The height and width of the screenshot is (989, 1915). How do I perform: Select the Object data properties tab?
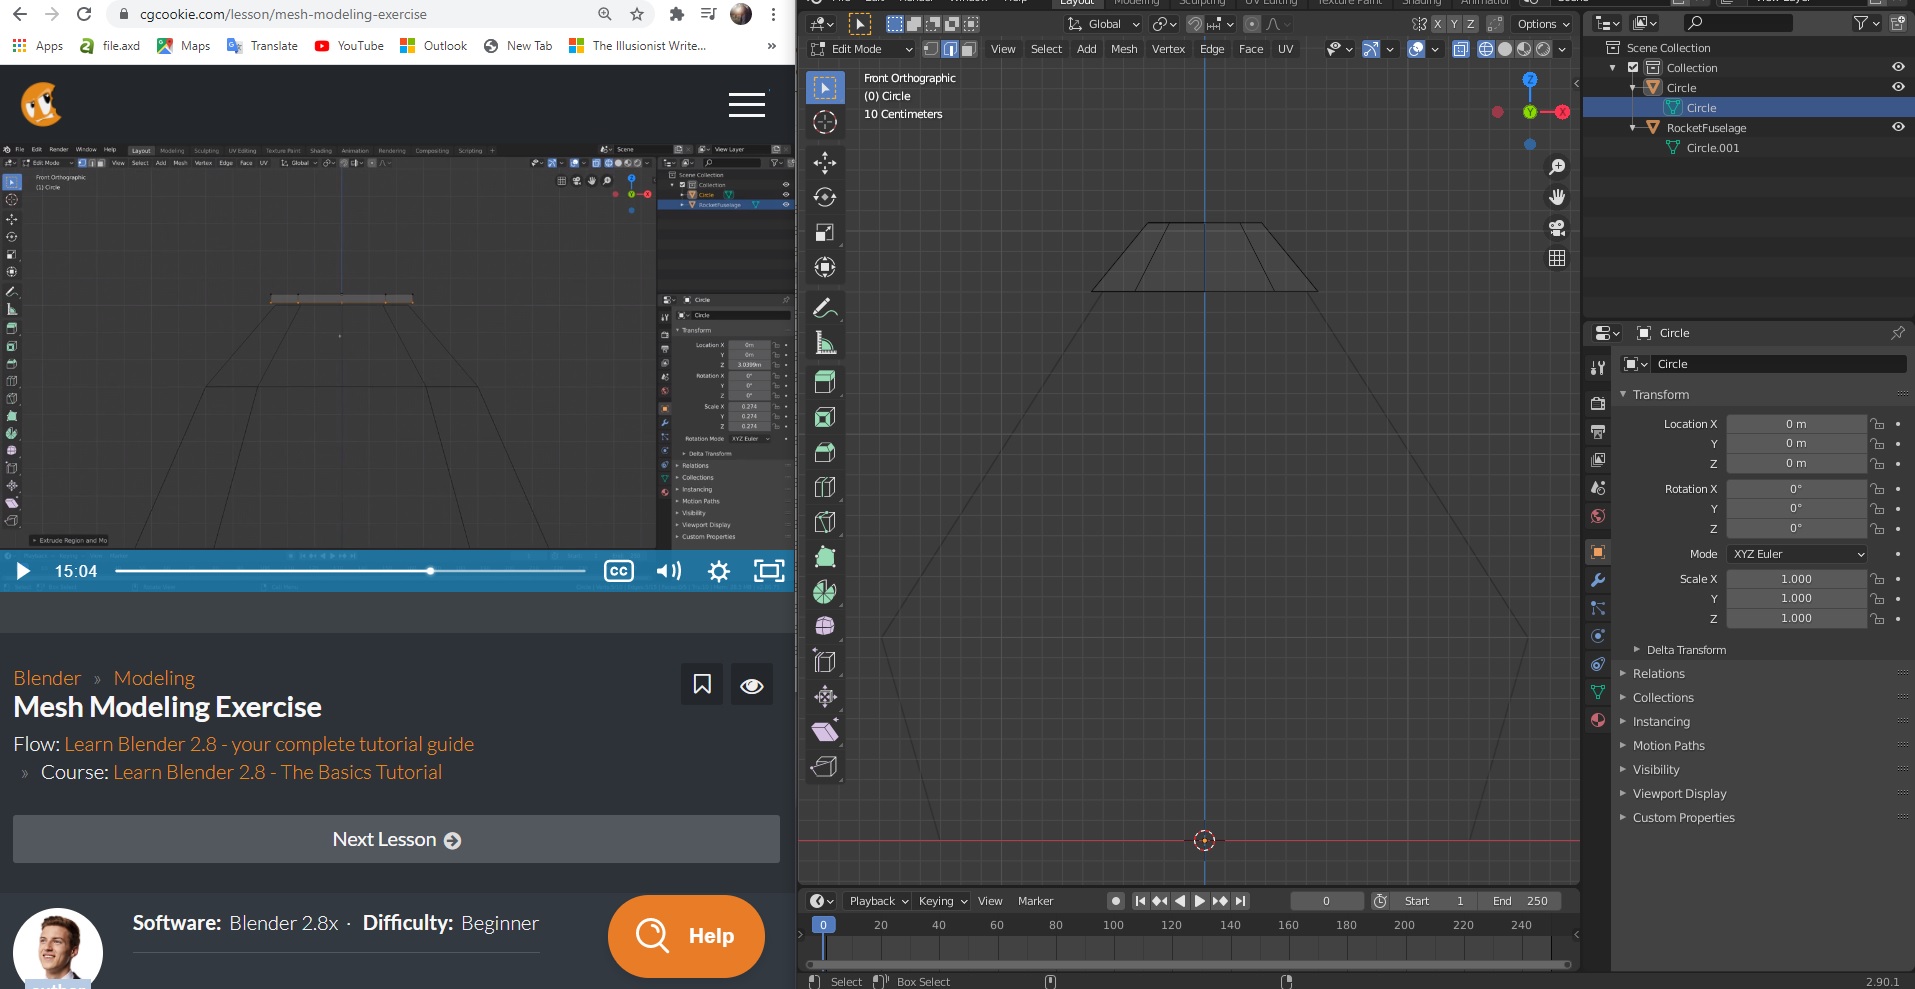[1598, 692]
